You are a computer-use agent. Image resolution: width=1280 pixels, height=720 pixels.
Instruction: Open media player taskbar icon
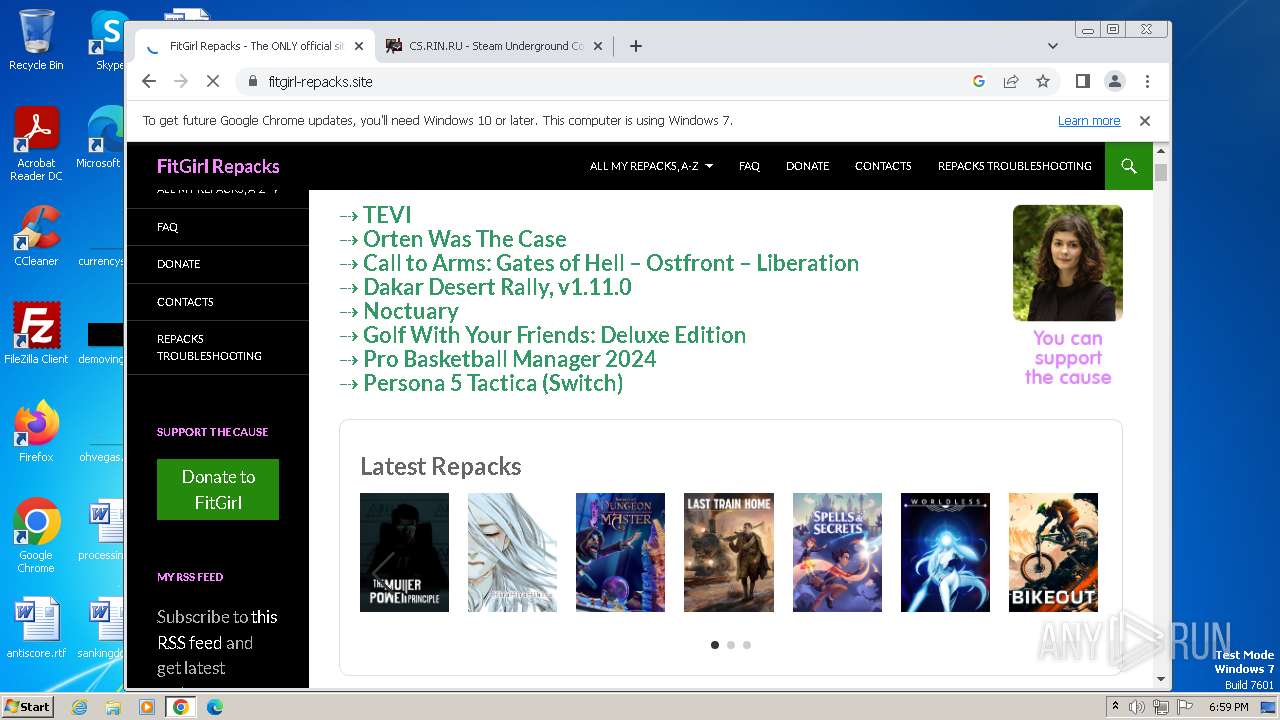pyautogui.click(x=147, y=707)
